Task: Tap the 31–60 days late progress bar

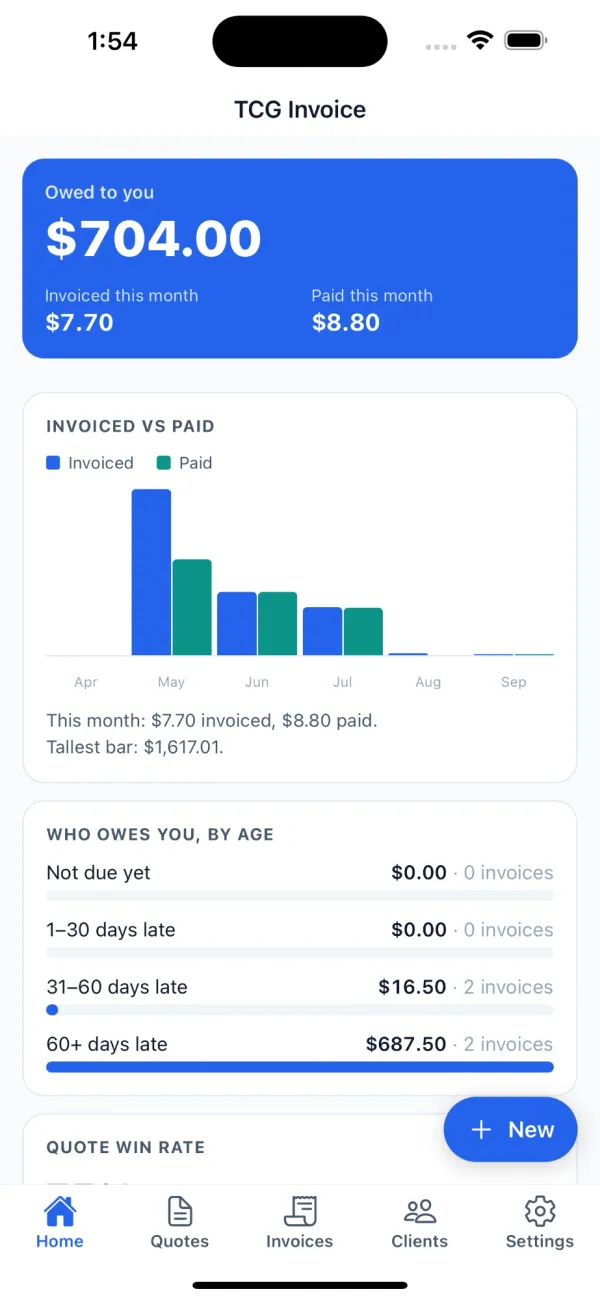Action: 300,1010
